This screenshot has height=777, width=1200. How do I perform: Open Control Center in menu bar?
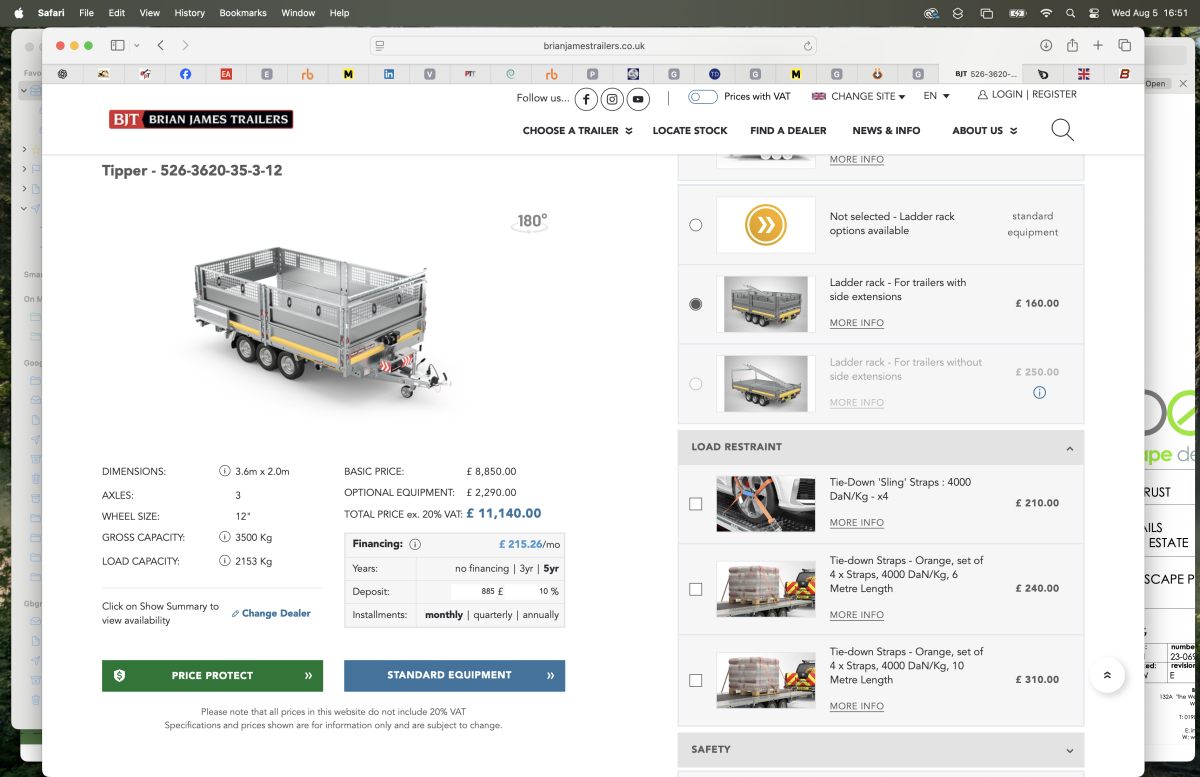pos(1094,13)
